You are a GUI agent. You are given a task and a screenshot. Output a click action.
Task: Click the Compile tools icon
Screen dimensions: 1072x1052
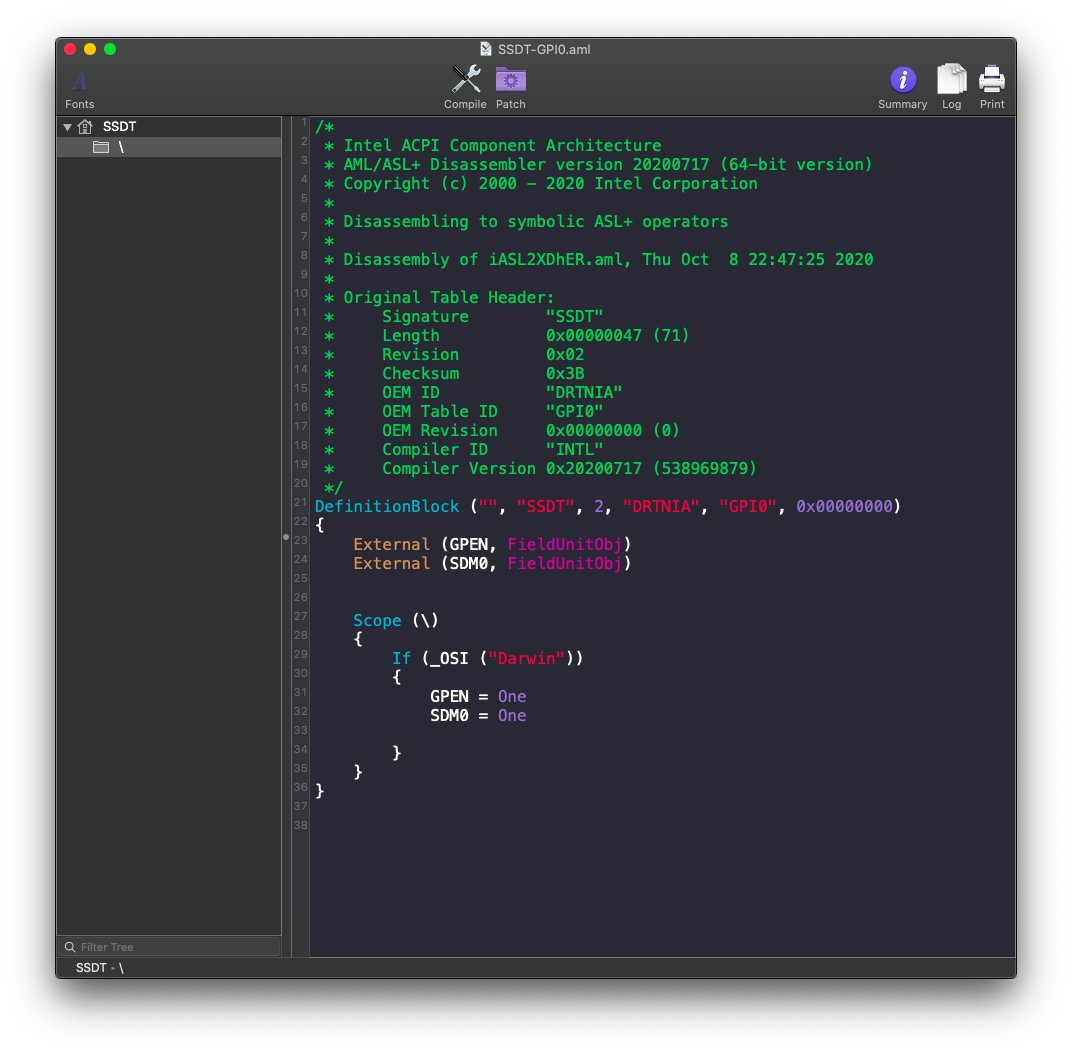(466, 79)
